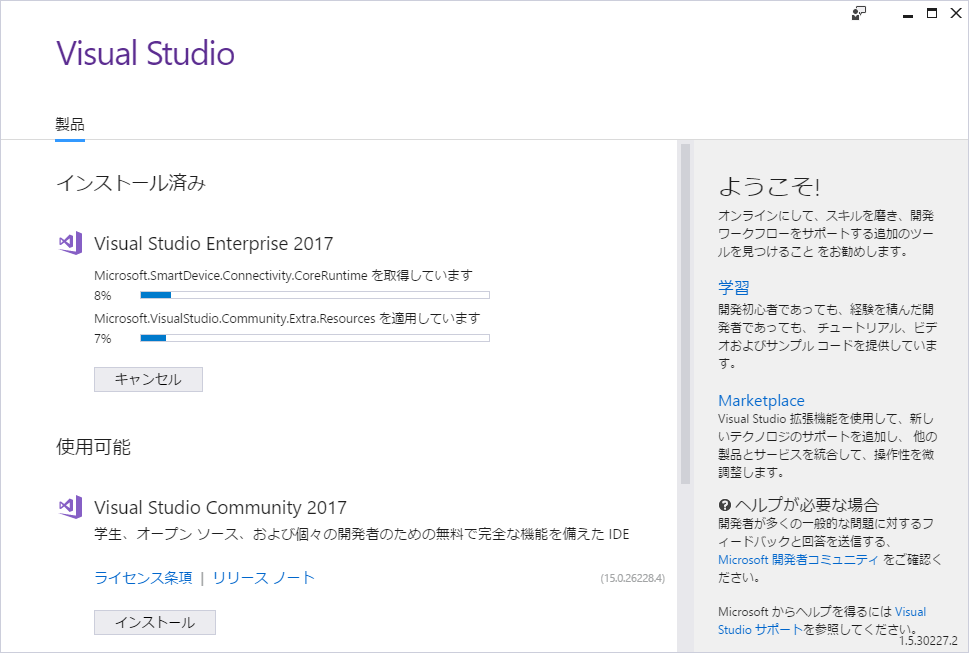Click the Visual Studio Enterprise 2017 title
Image resolution: width=969 pixels, height=653 pixels.
click(214, 243)
